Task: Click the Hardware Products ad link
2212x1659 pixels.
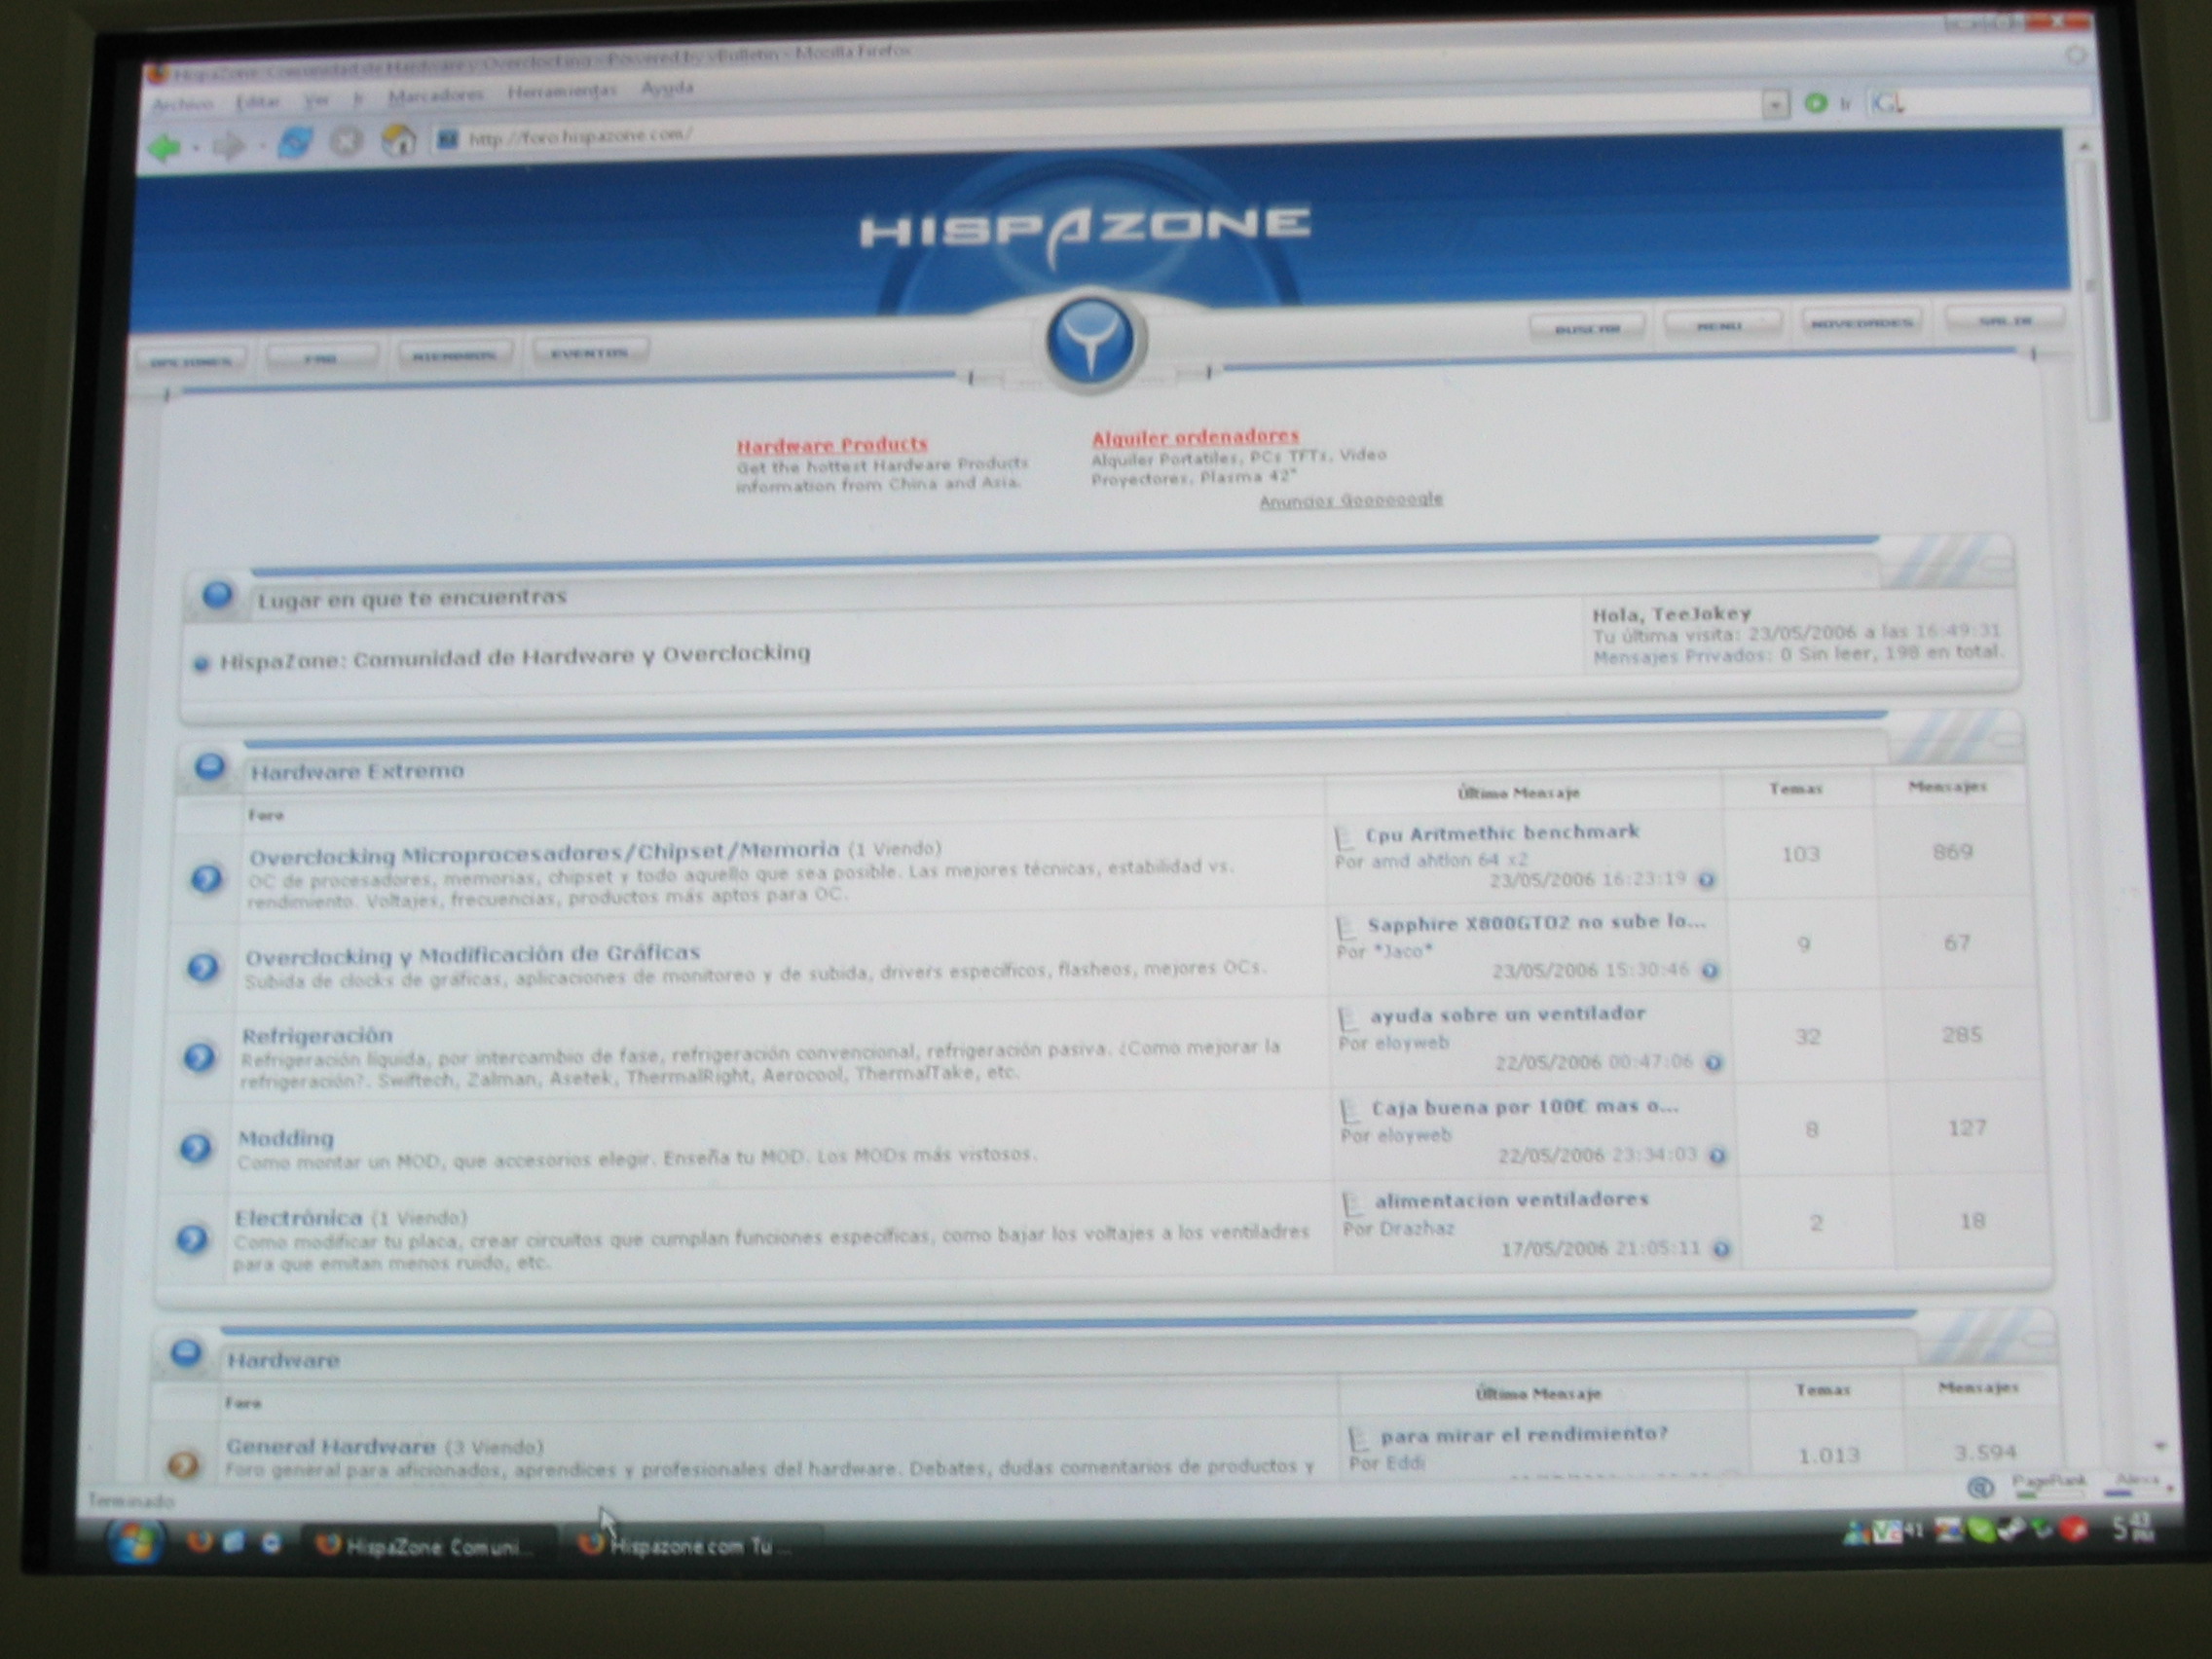Action: [831, 444]
